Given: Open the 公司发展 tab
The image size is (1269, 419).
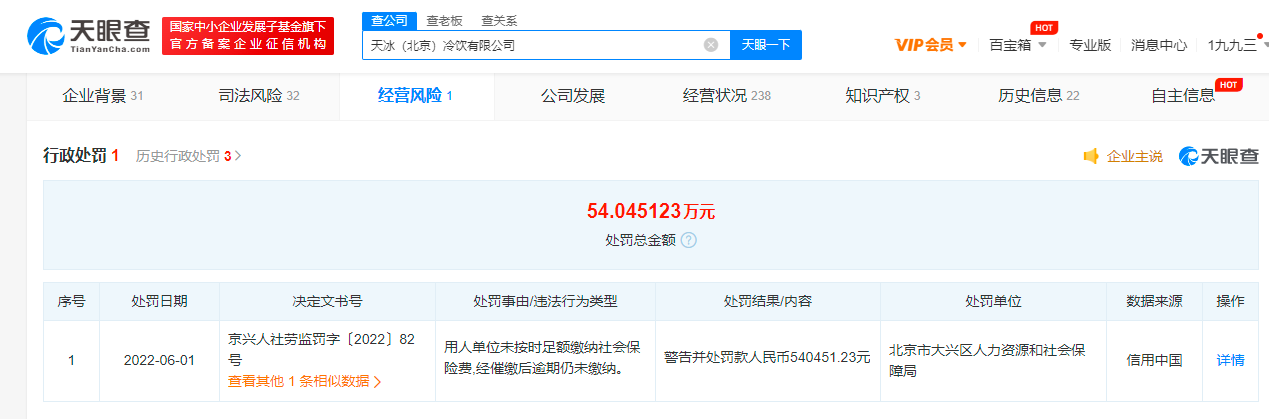Looking at the screenshot, I should click(573, 96).
